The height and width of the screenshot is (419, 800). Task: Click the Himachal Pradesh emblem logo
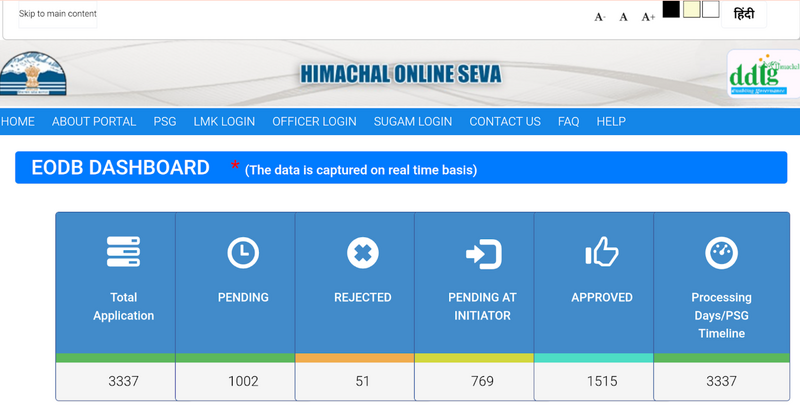coord(30,76)
